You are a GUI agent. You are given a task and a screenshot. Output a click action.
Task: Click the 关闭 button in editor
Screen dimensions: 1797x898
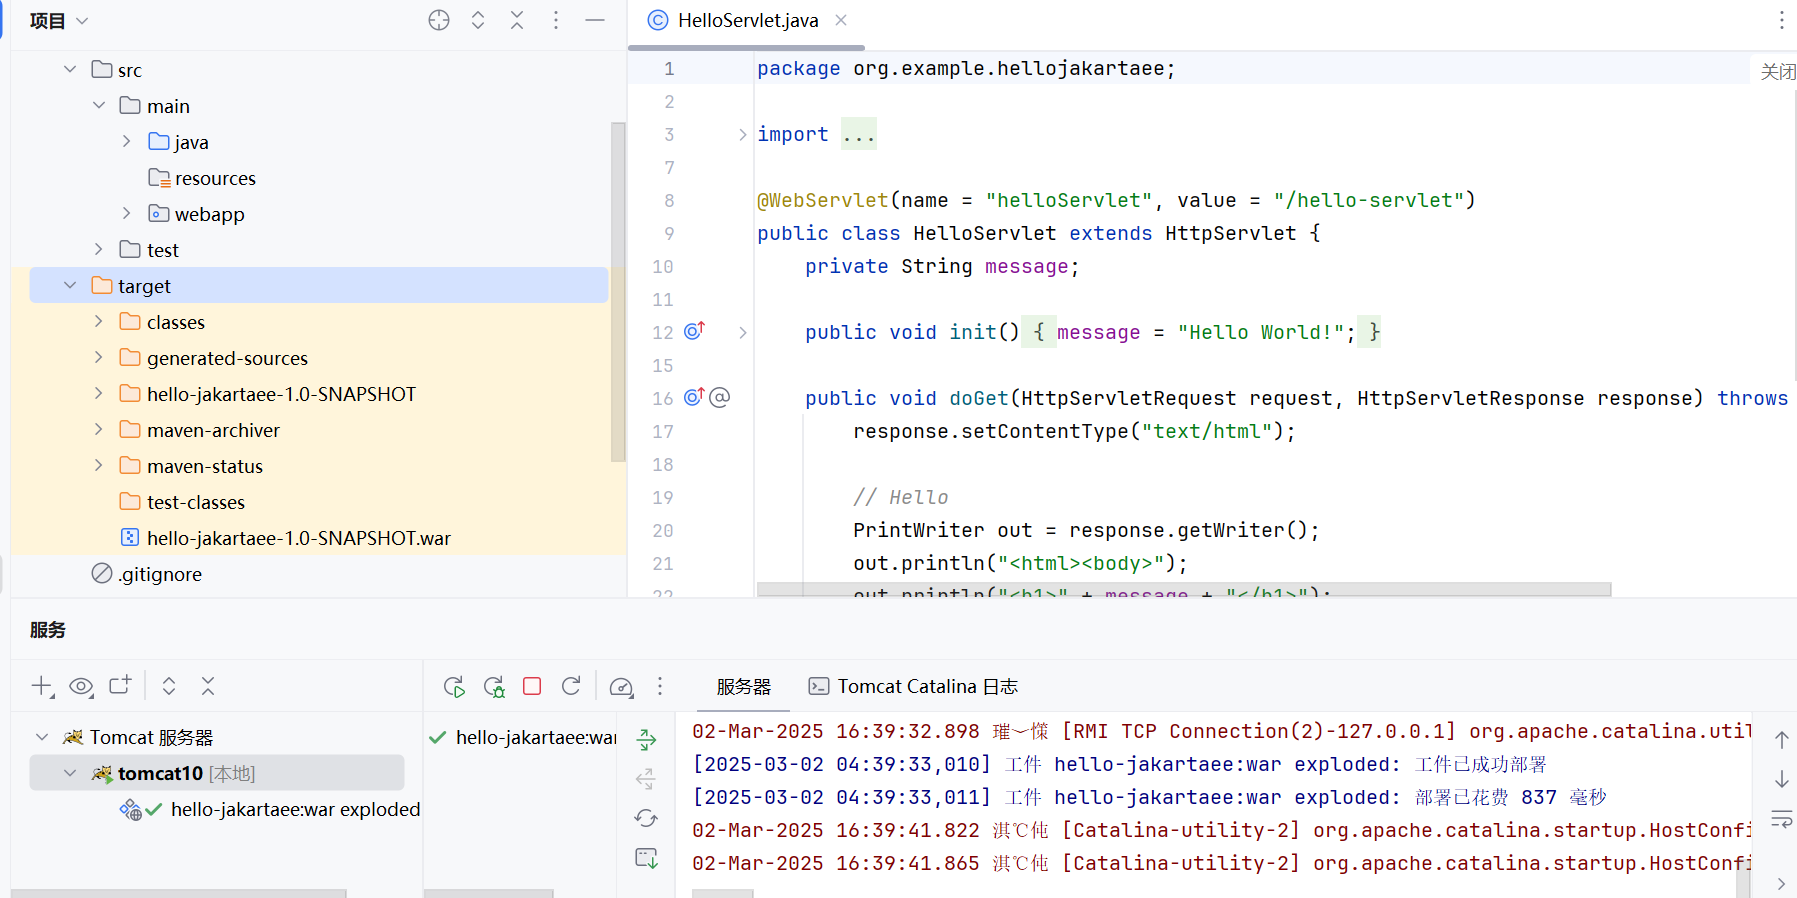point(1778,72)
